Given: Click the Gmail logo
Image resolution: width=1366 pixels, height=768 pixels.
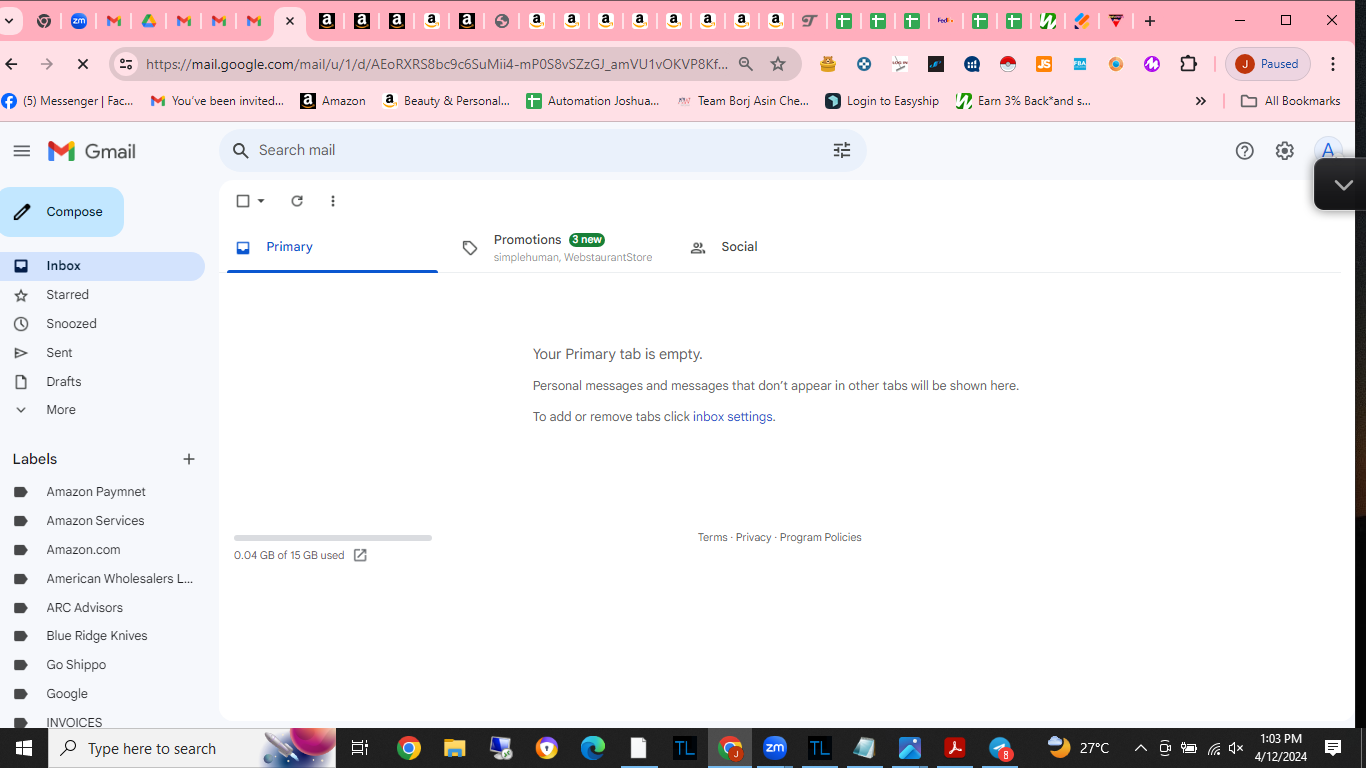Looking at the screenshot, I should 92,151.
